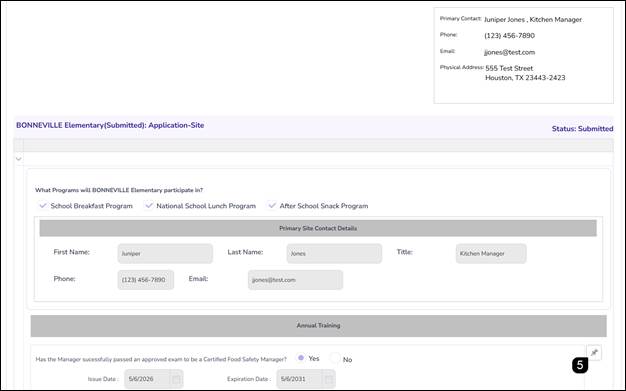Click the 555 Test Street address line
Screen dimensions: 626x391
[509, 68]
